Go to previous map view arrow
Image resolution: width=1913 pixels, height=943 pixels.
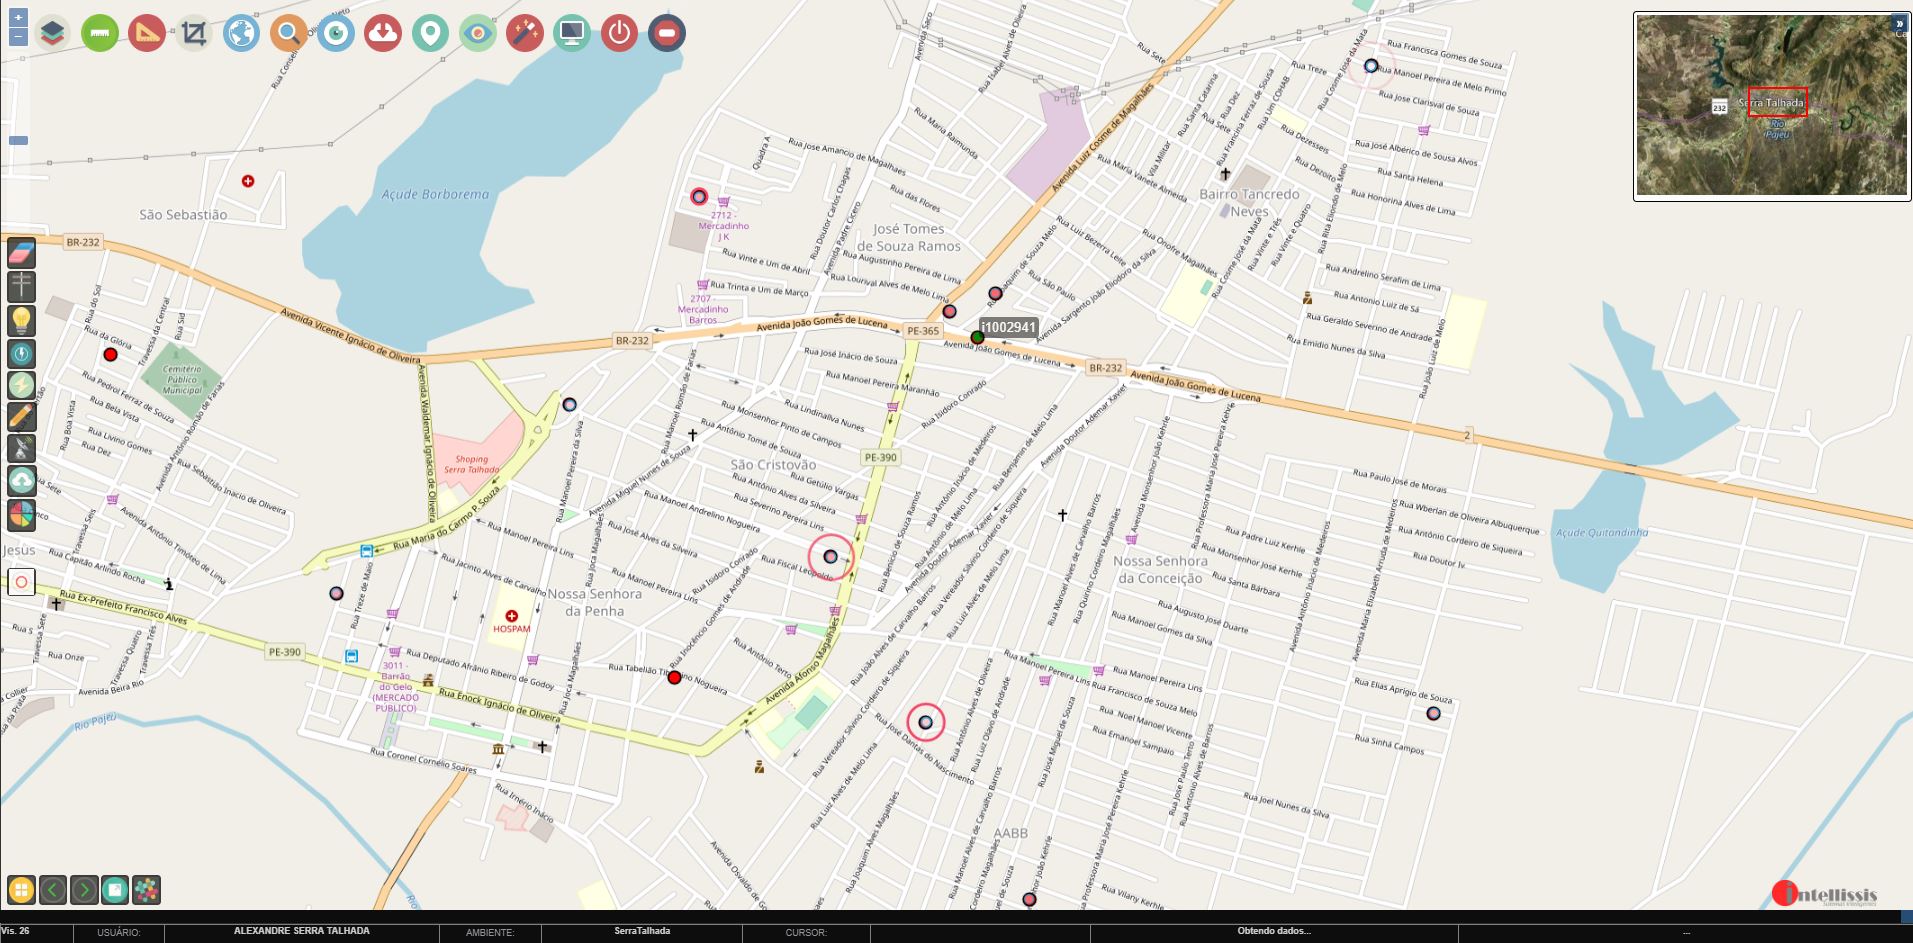click(x=53, y=889)
